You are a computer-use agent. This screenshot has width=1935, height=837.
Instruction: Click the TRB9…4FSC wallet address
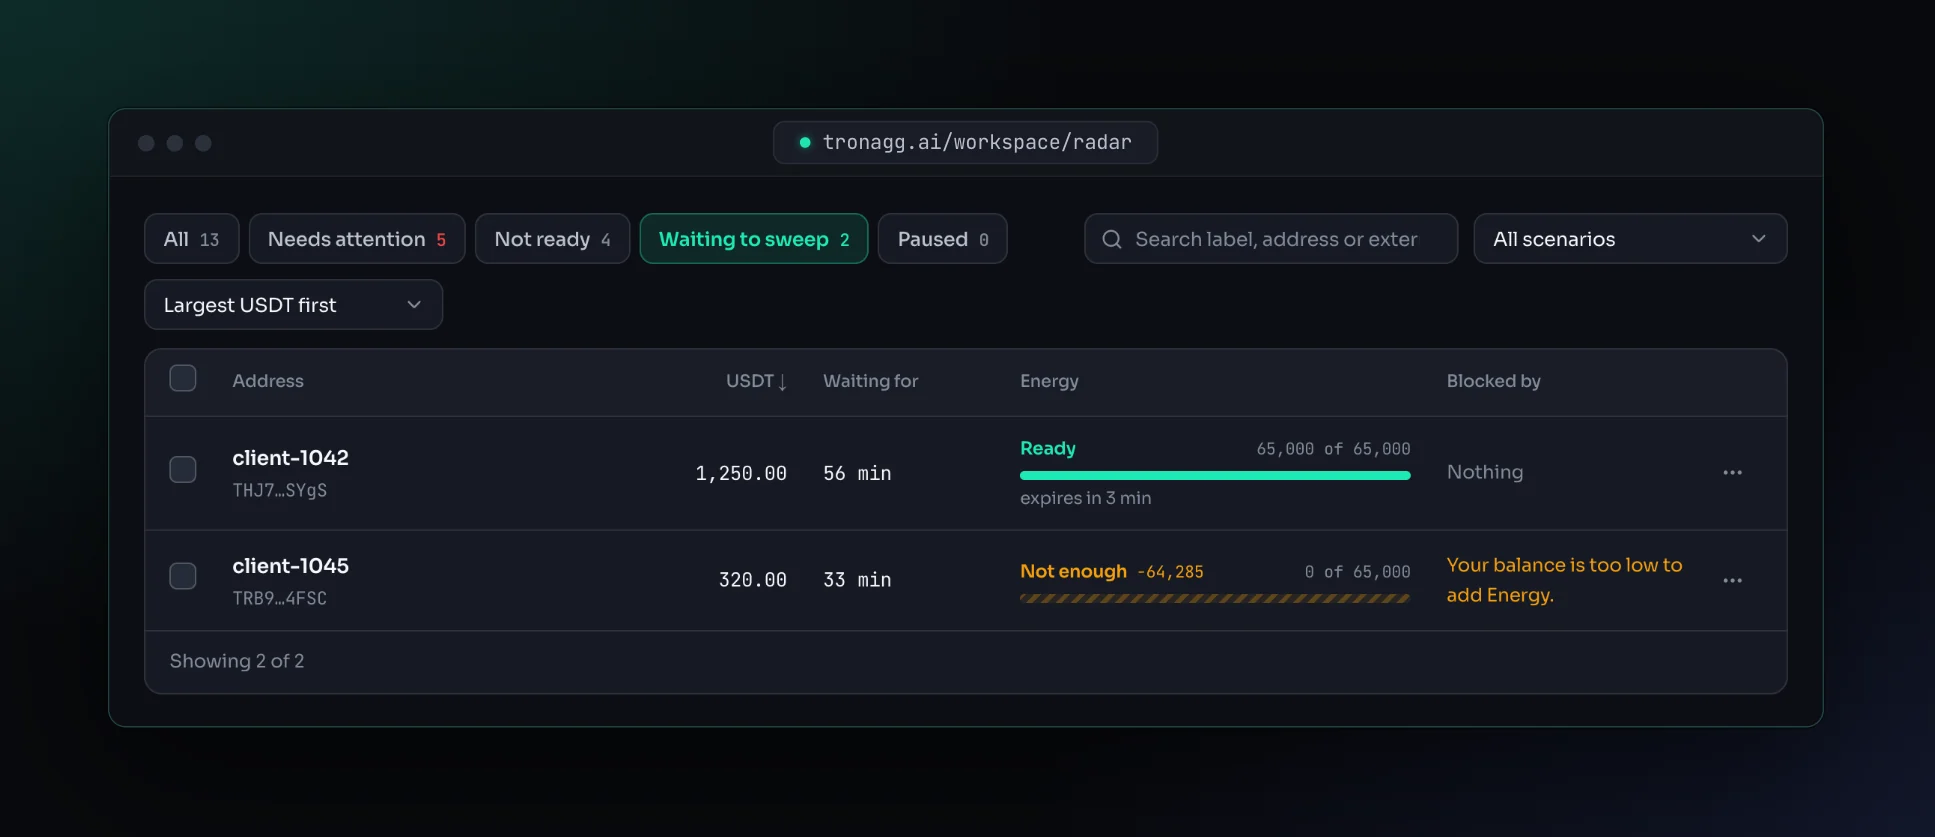pyautogui.click(x=280, y=598)
